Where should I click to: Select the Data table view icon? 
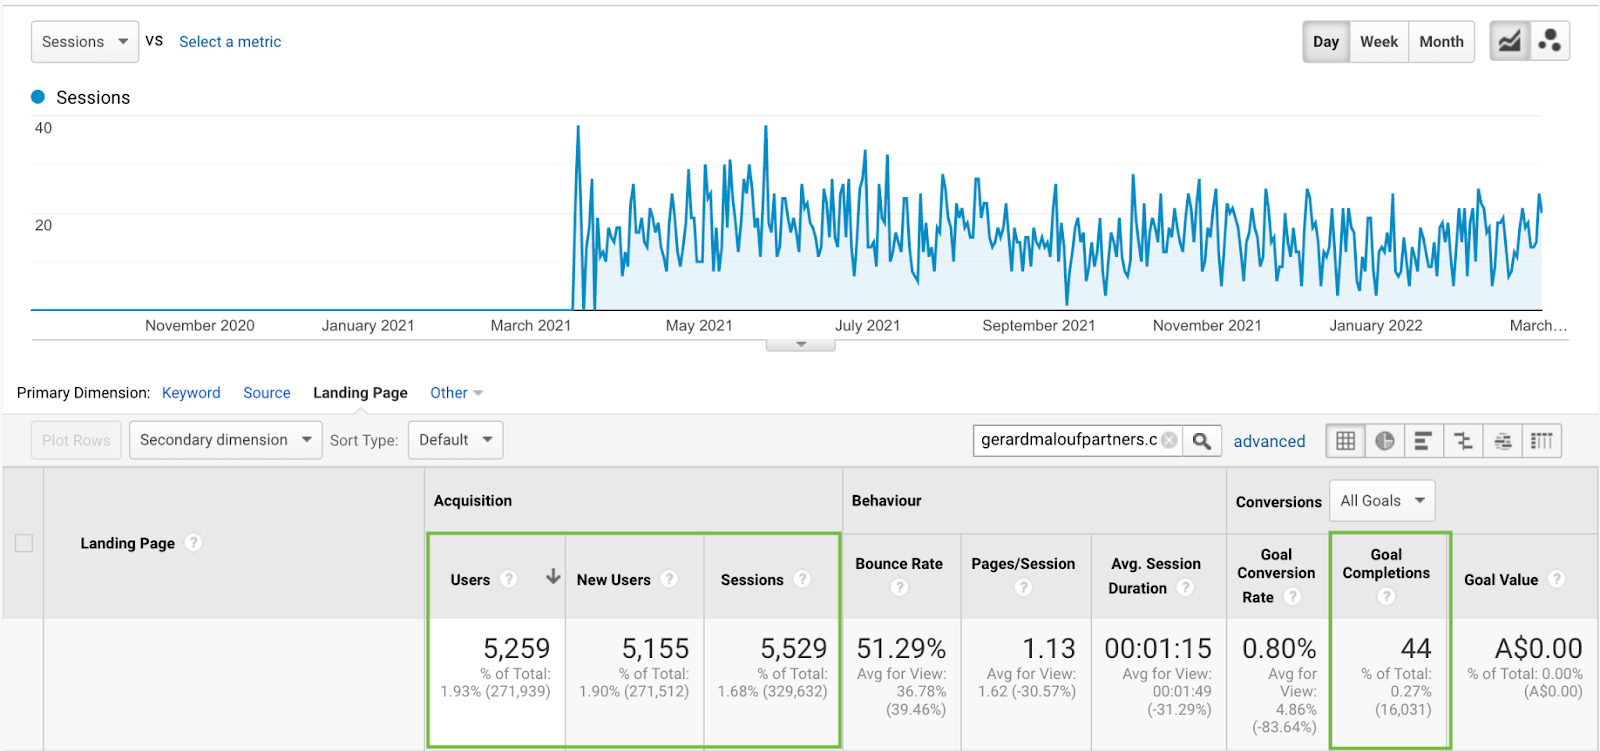pyautogui.click(x=1346, y=441)
